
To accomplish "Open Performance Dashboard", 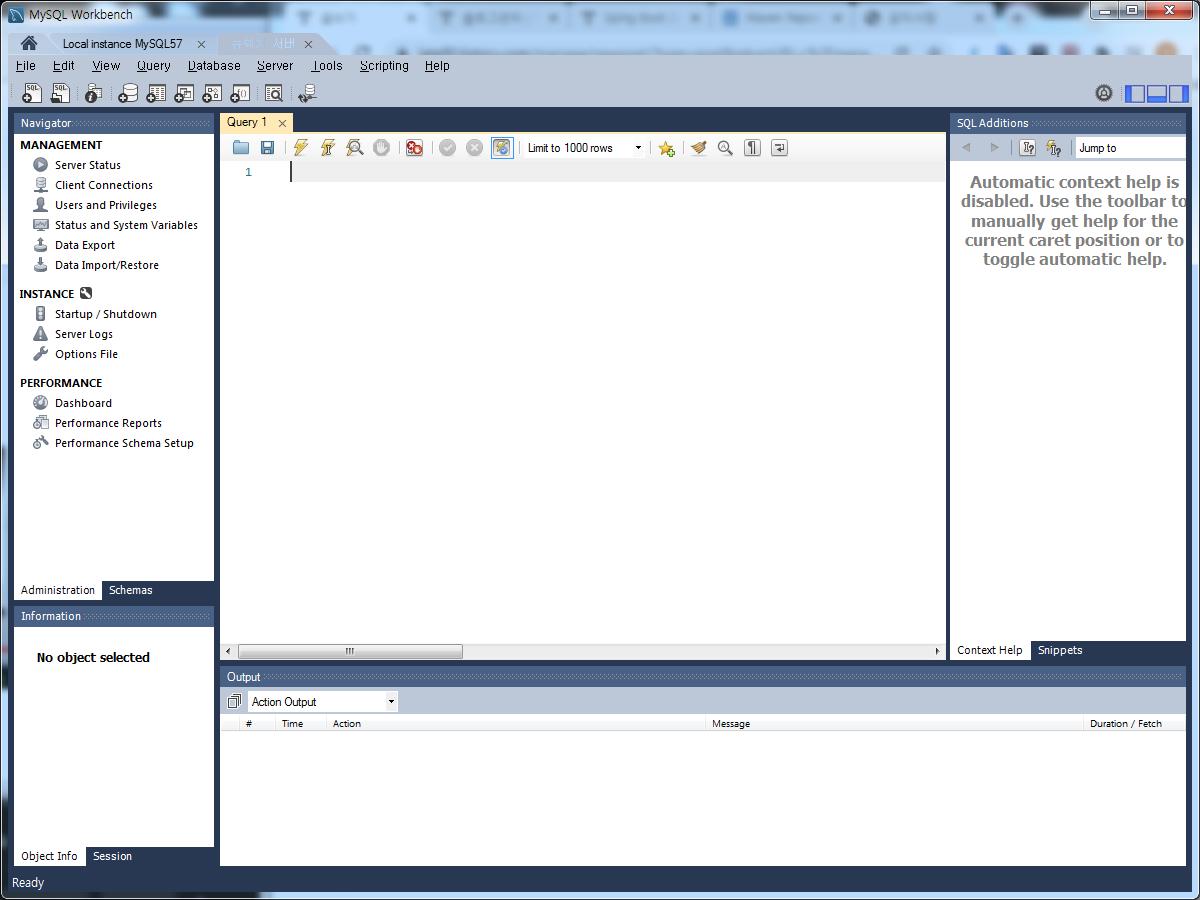I will [83, 403].
